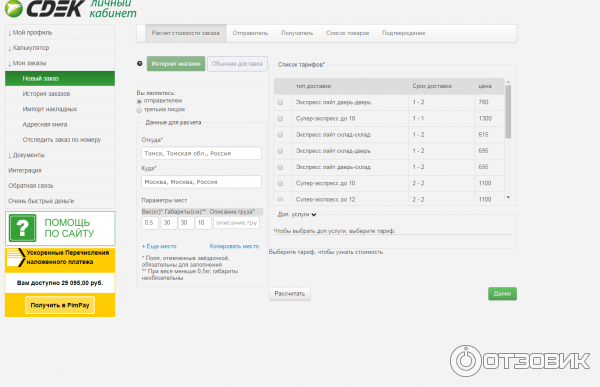
Task: Choose the Супер-экспресс до 18 tariff radio
Action: (x=280, y=119)
